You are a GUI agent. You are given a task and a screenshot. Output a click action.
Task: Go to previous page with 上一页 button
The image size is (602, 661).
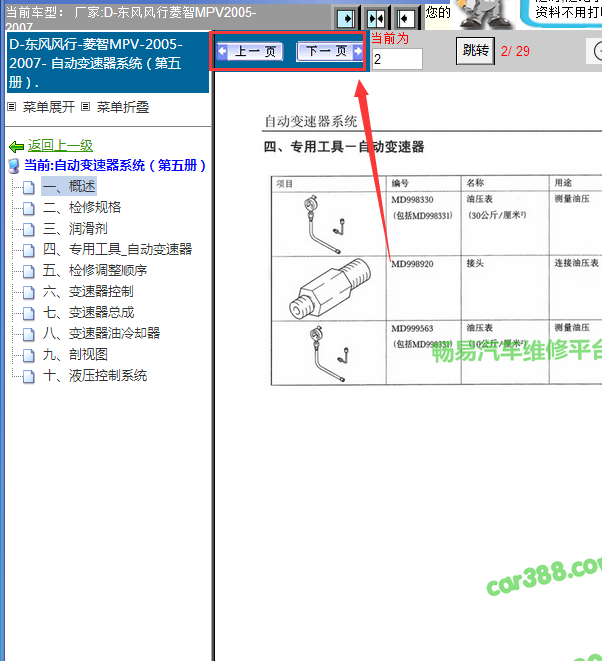(250, 51)
